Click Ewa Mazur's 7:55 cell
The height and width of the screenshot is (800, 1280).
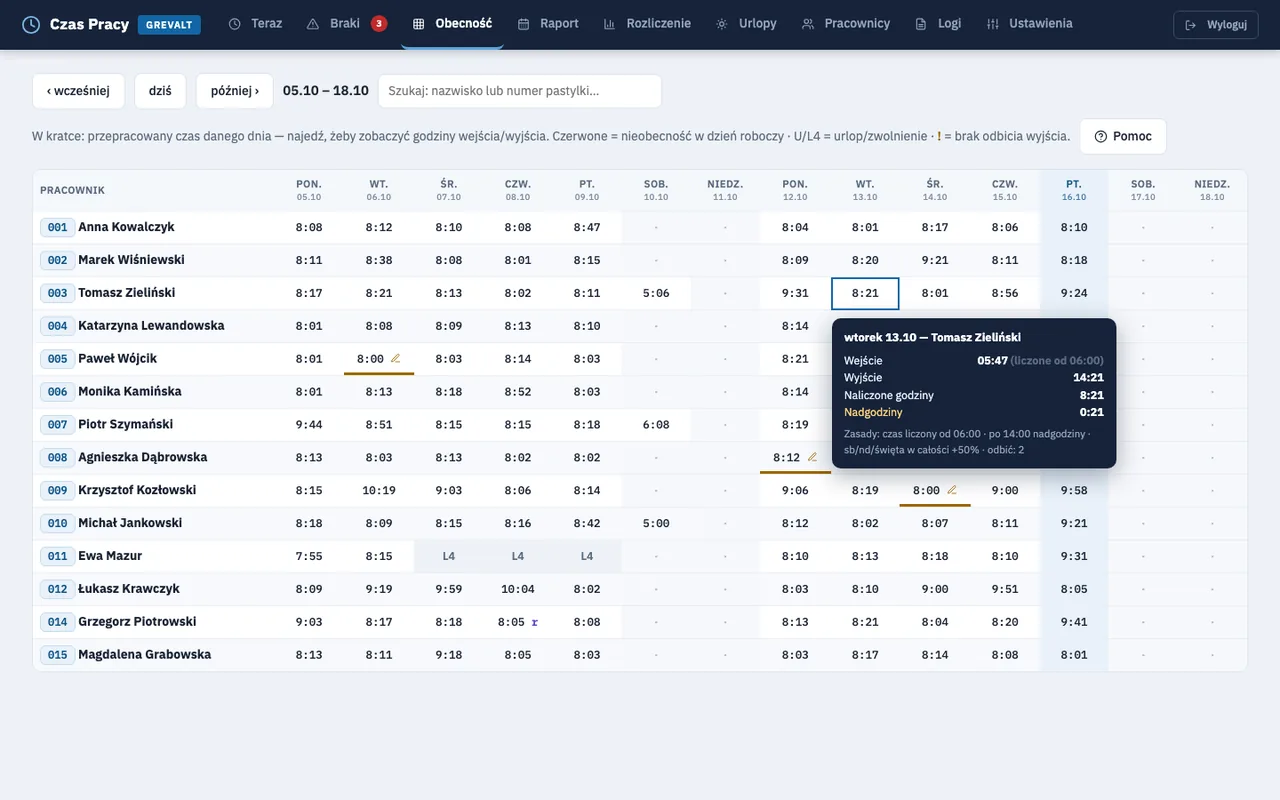pyautogui.click(x=309, y=556)
